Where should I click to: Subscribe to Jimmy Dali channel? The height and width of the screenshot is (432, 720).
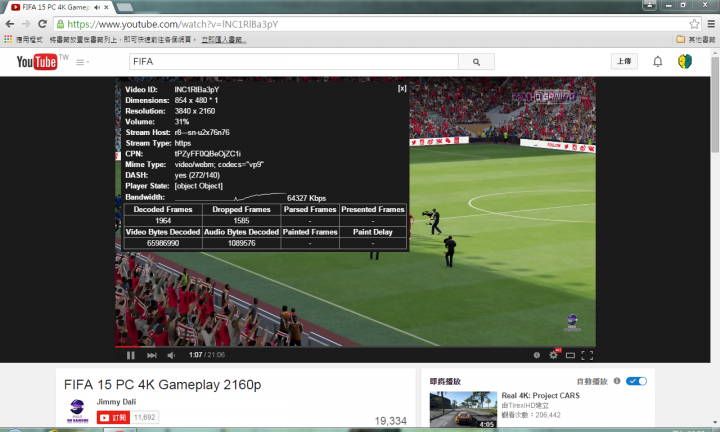pos(113,417)
